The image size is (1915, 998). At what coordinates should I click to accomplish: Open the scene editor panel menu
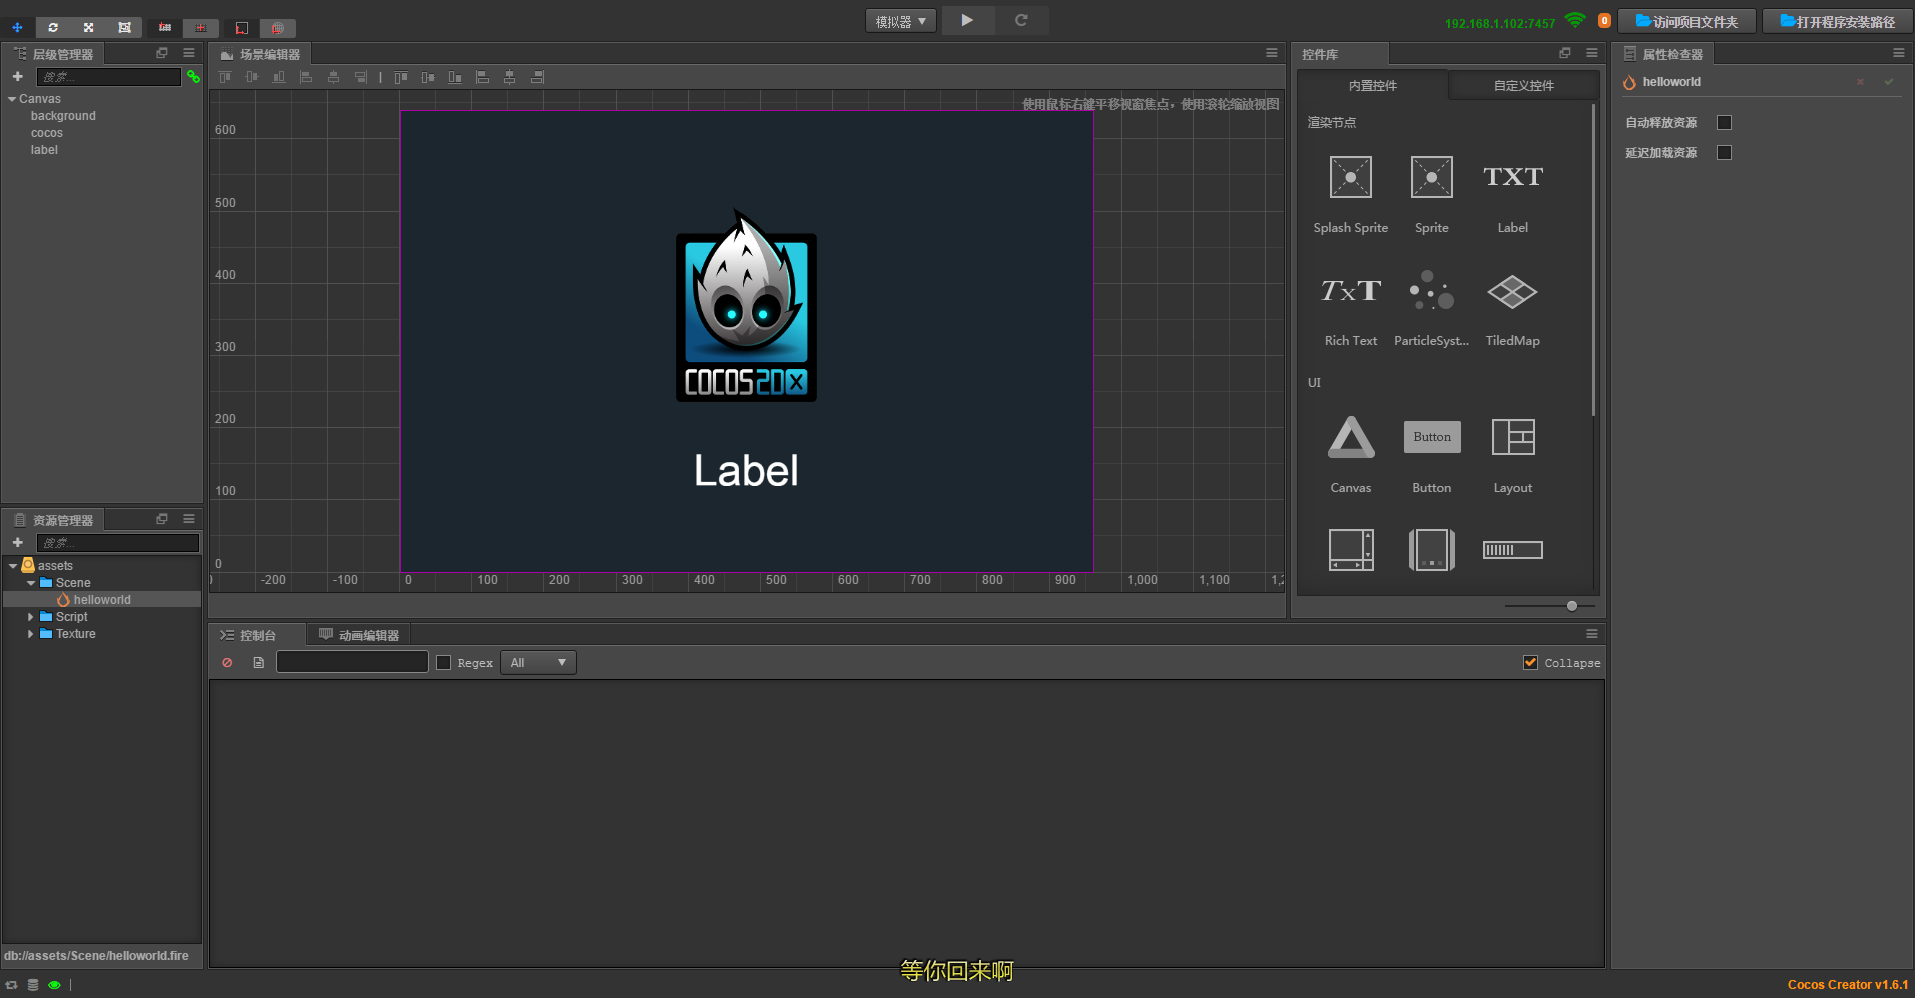click(1272, 53)
